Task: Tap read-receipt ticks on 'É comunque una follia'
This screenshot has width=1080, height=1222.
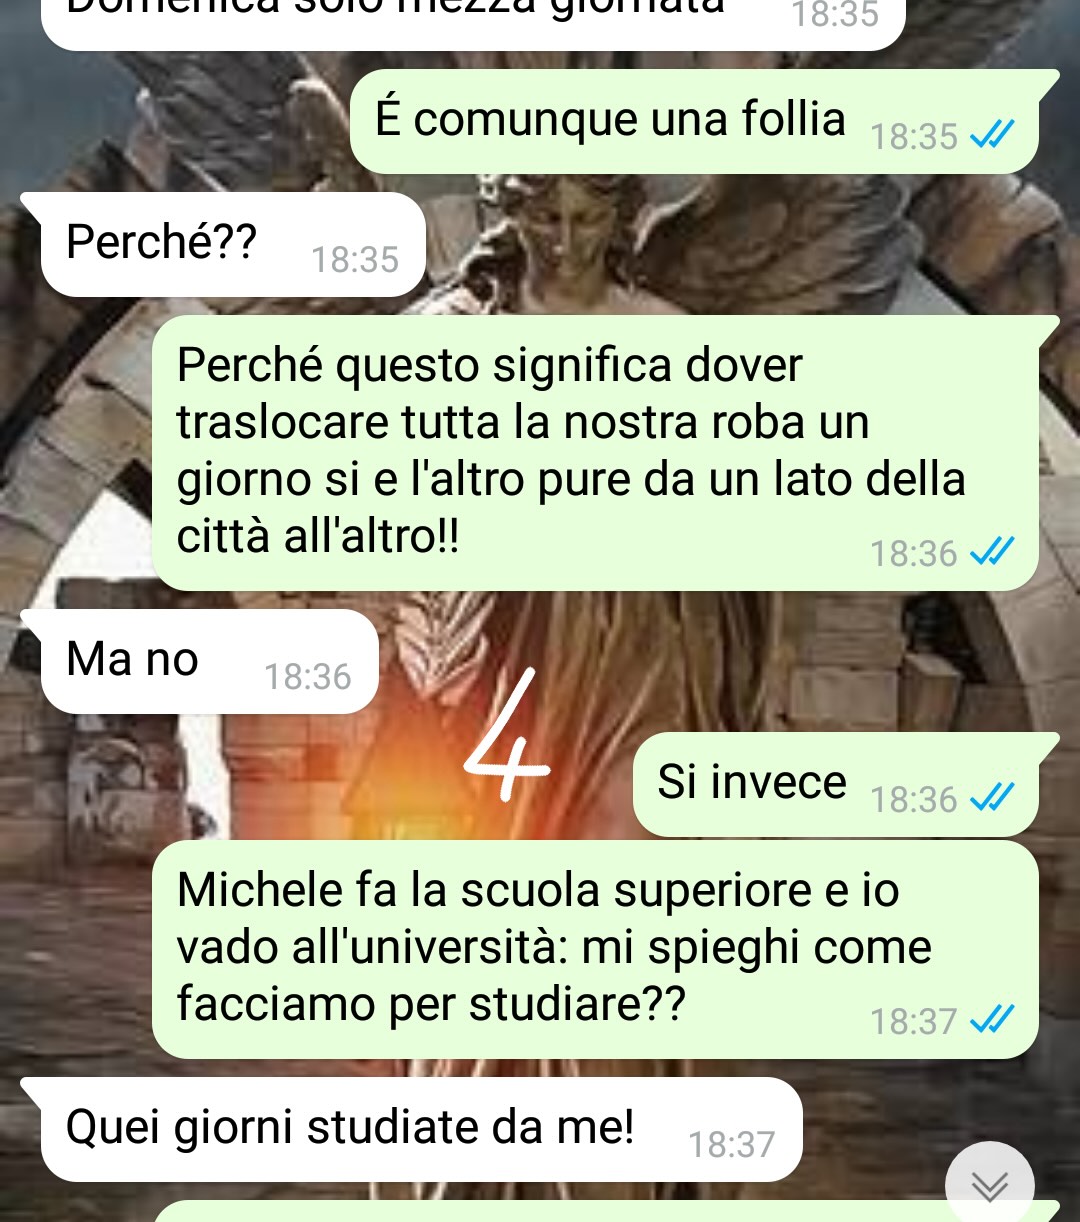Action: click(x=993, y=134)
